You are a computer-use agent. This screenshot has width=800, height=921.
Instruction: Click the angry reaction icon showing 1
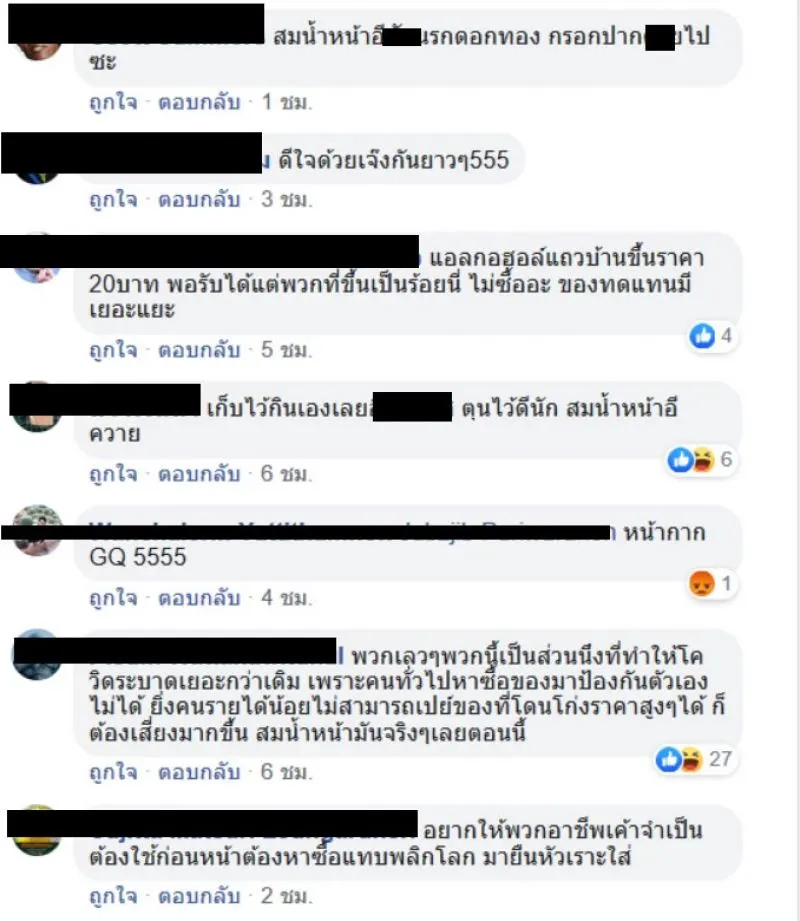[702, 584]
